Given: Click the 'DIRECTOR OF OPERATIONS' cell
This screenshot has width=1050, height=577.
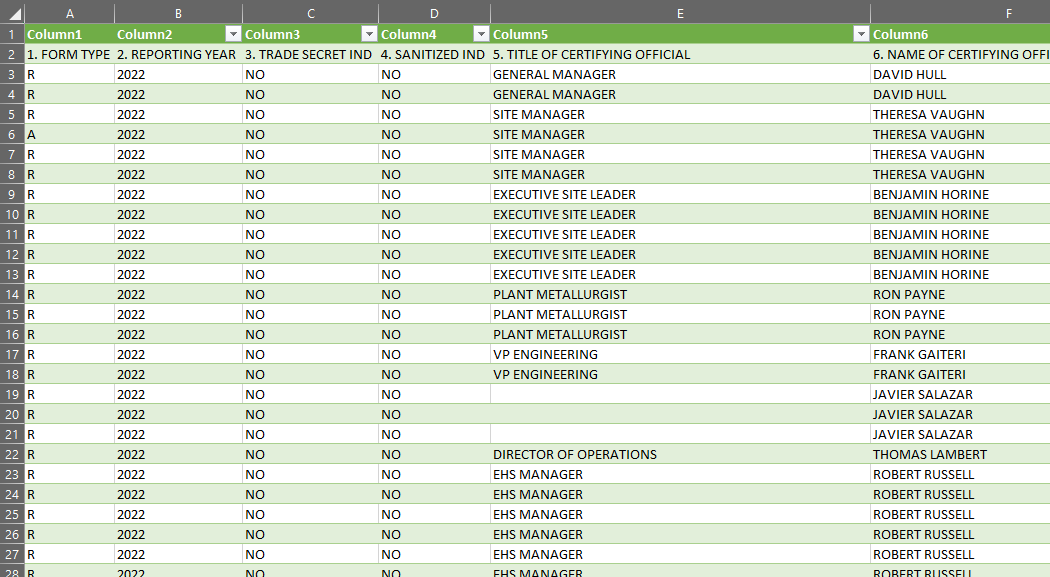Looking at the screenshot, I should (x=575, y=454).
